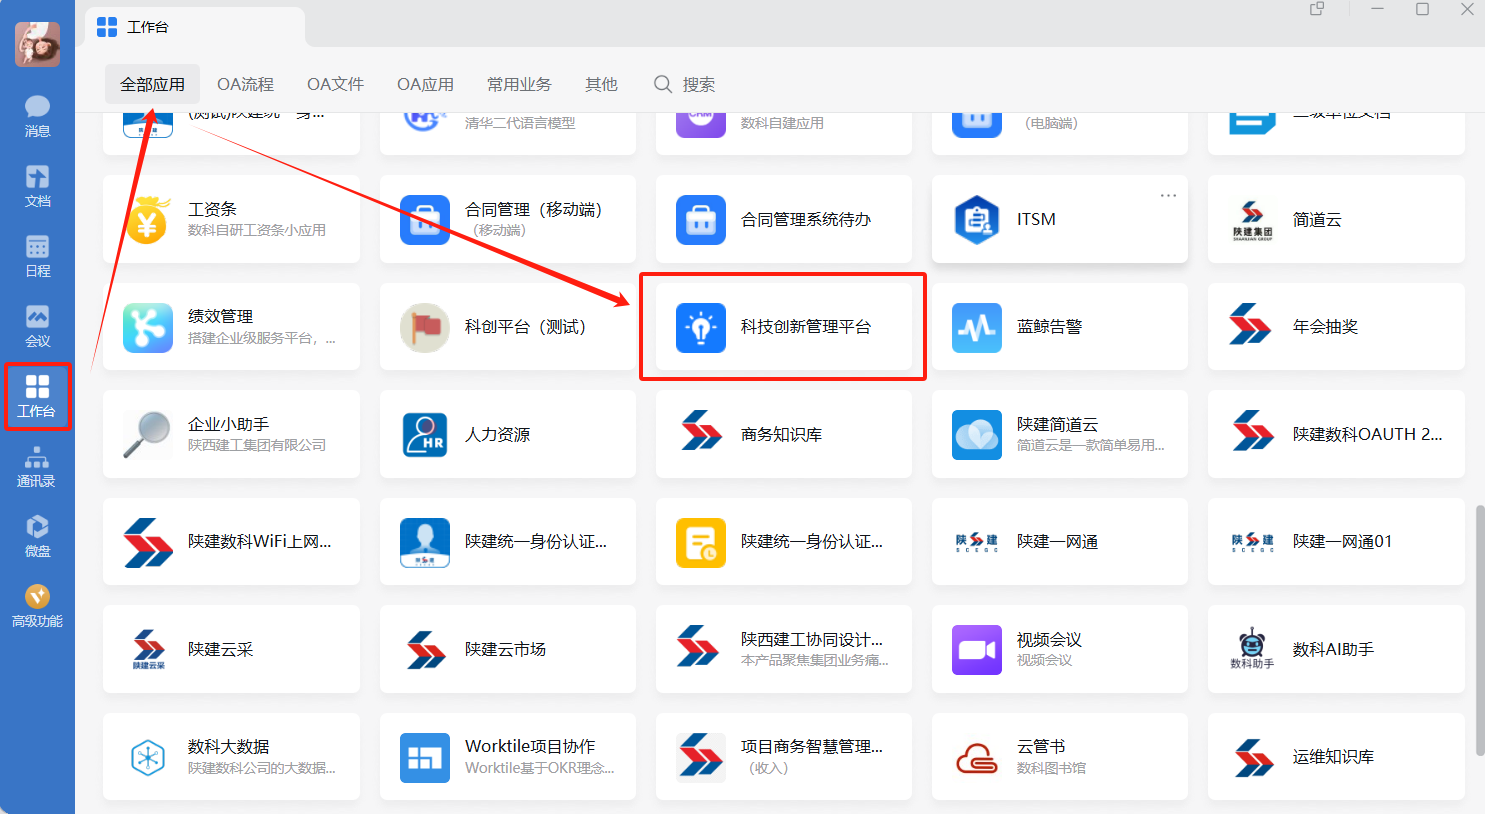Open the 微盘 drive sidebar icon
Image resolution: width=1485 pixels, height=814 pixels.
[x=37, y=536]
